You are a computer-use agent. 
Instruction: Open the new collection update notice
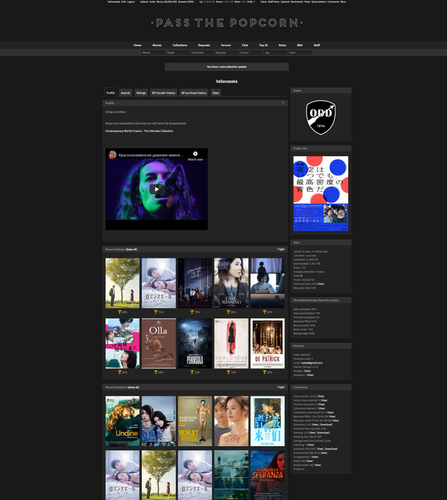coord(227,67)
